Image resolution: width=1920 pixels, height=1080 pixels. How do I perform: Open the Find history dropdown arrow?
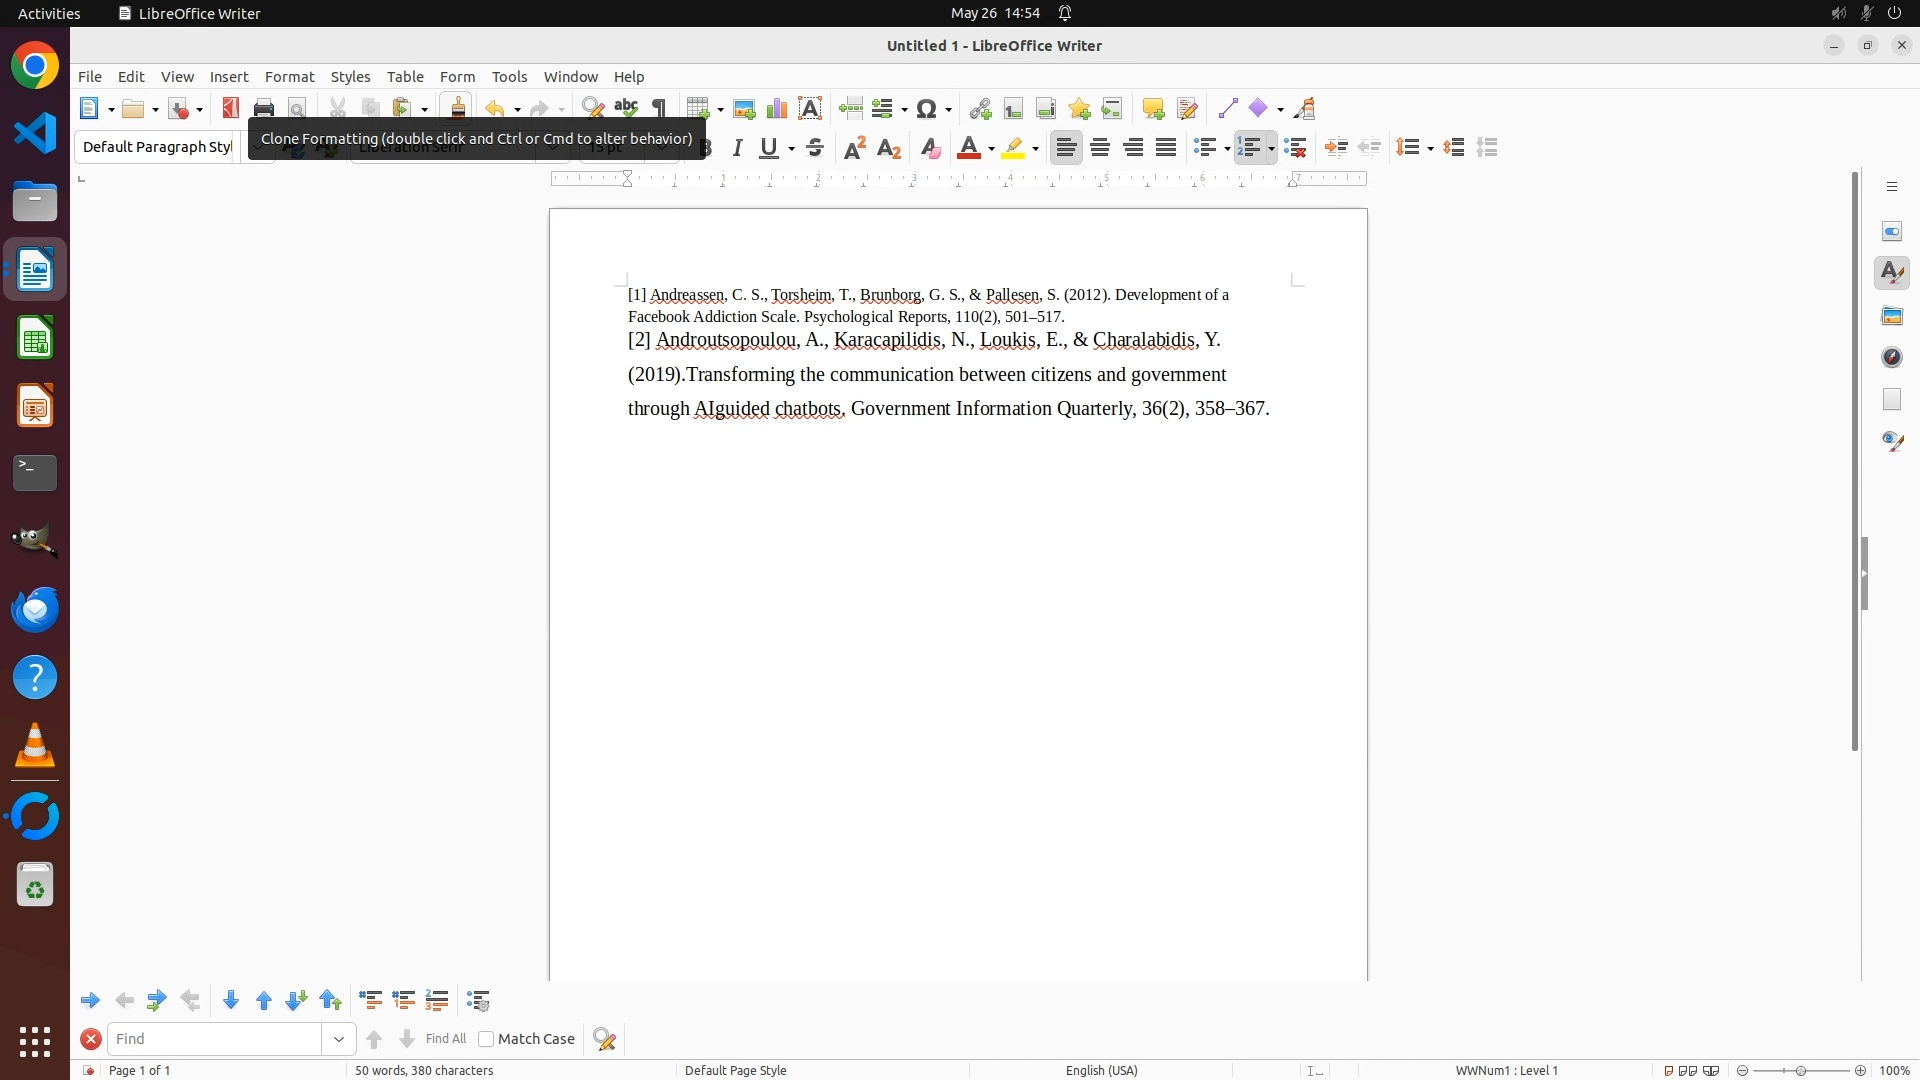click(339, 1039)
